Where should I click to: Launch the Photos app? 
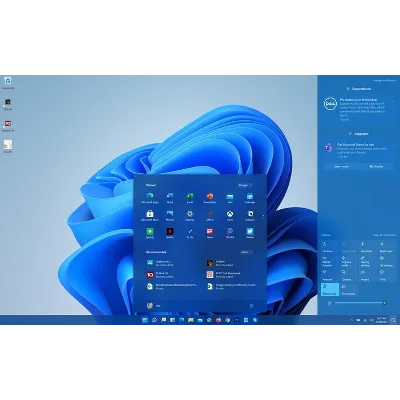point(170,216)
